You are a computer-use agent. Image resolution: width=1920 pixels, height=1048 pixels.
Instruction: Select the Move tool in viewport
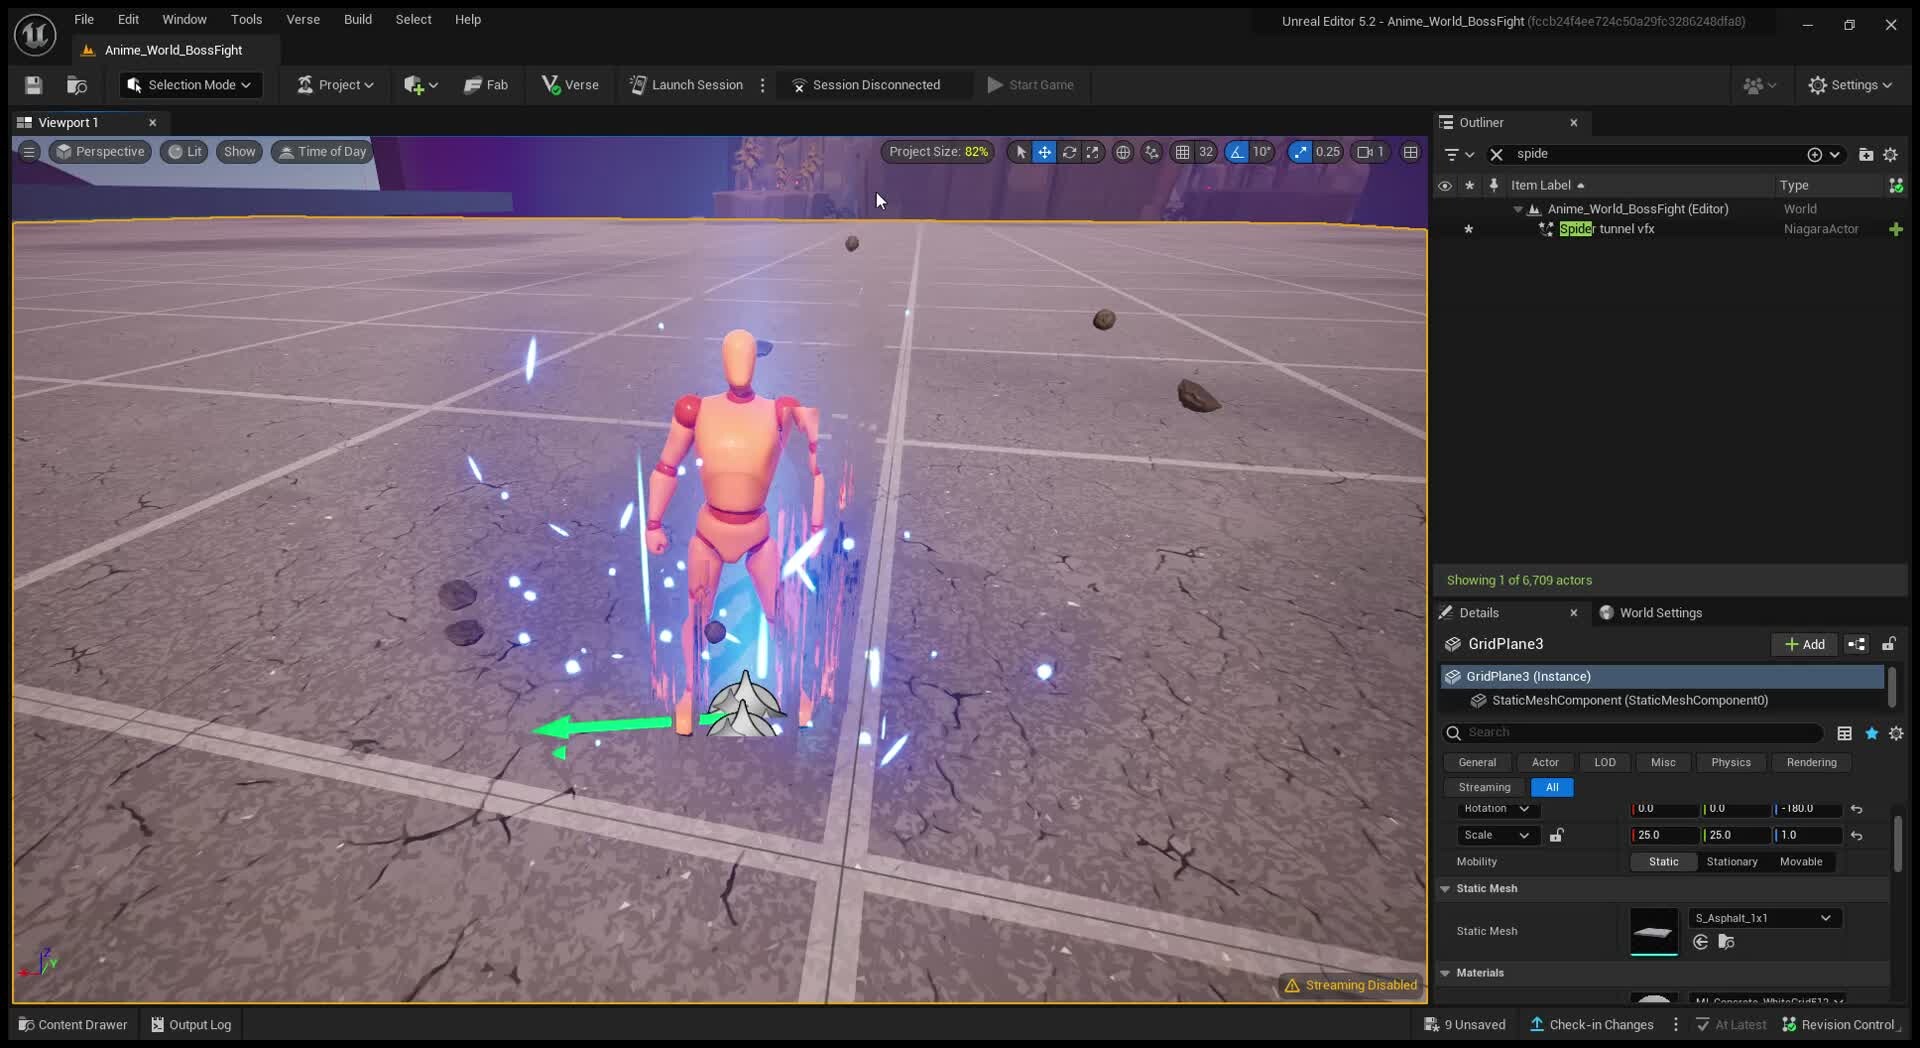pyautogui.click(x=1044, y=152)
